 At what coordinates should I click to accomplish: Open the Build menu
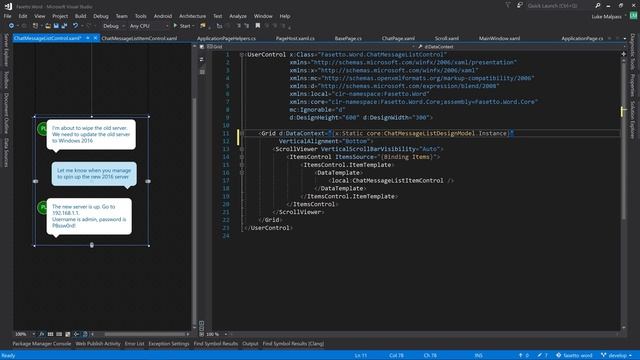[80, 16]
